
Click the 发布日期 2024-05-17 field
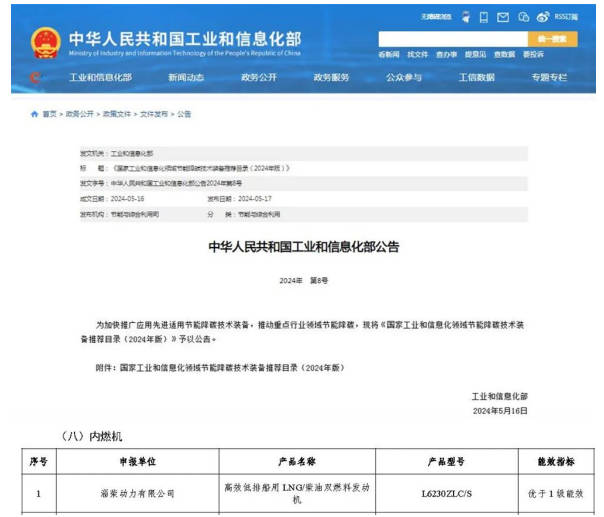[x=239, y=199]
